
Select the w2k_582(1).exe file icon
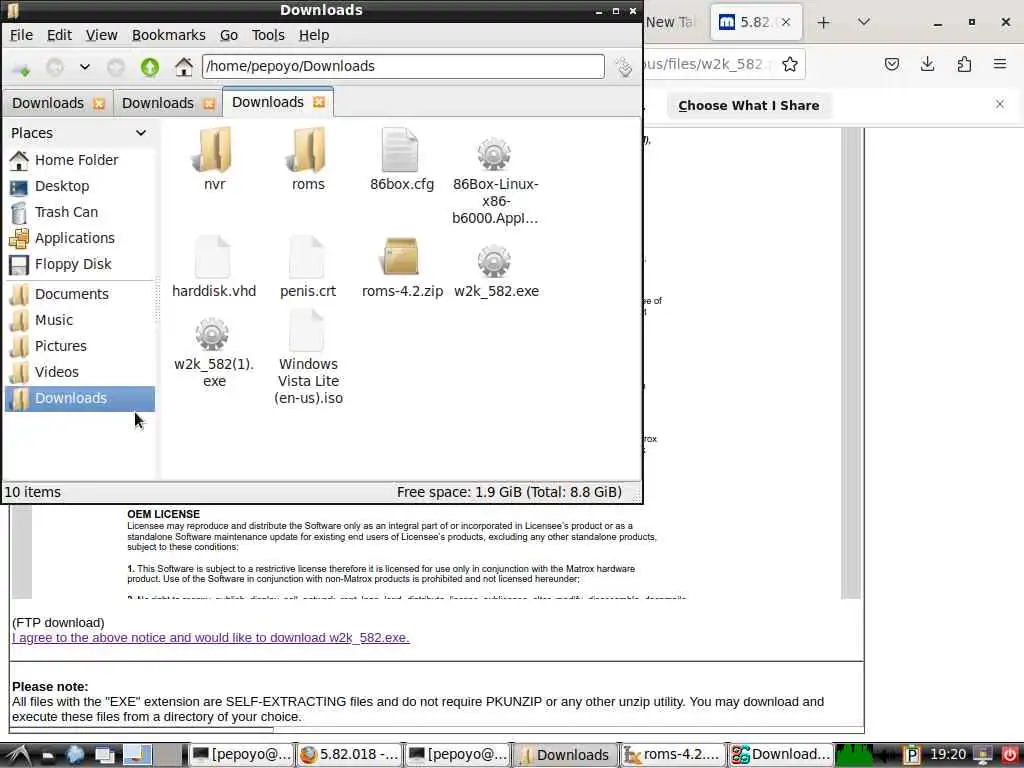click(x=212, y=334)
